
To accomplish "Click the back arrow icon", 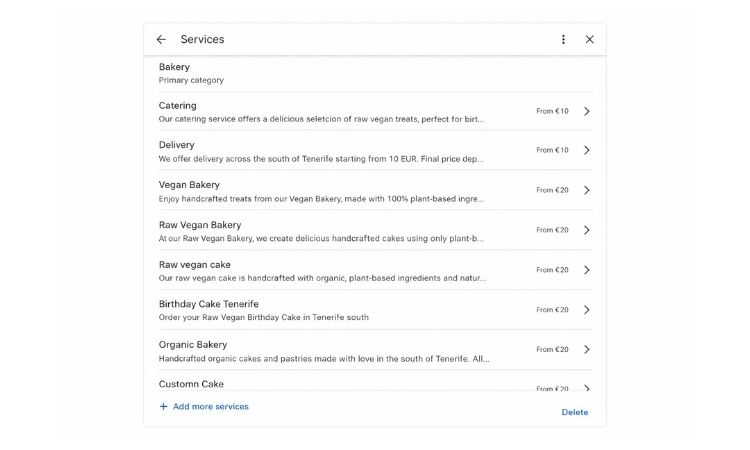I will click(x=161, y=40).
